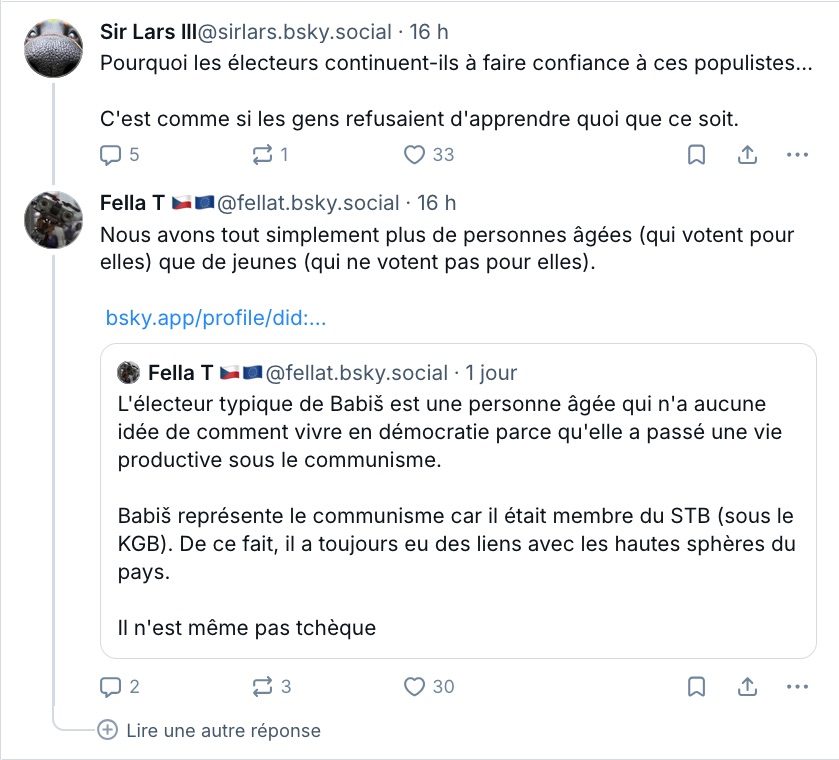Bookmark Fella T's reply post
The image size is (839, 760).
click(x=696, y=686)
